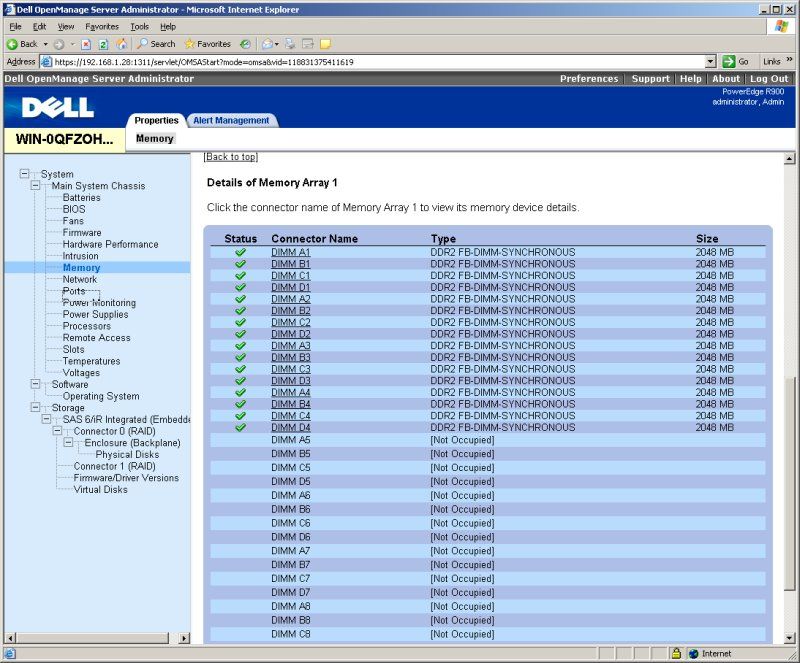Open the DIMM A1 connector link
The width and height of the screenshot is (800, 663).
click(290, 252)
